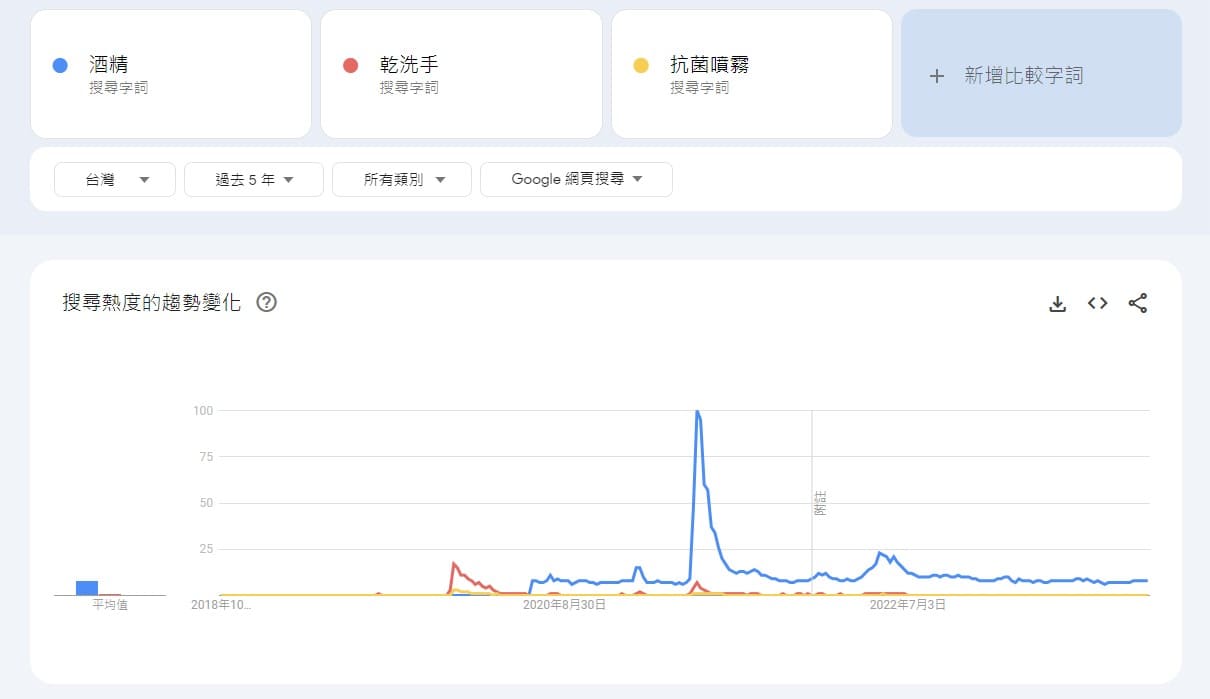Click 搜尋字詞 subtitle under 乾洗手
This screenshot has width=1210, height=699.
[x=409, y=88]
